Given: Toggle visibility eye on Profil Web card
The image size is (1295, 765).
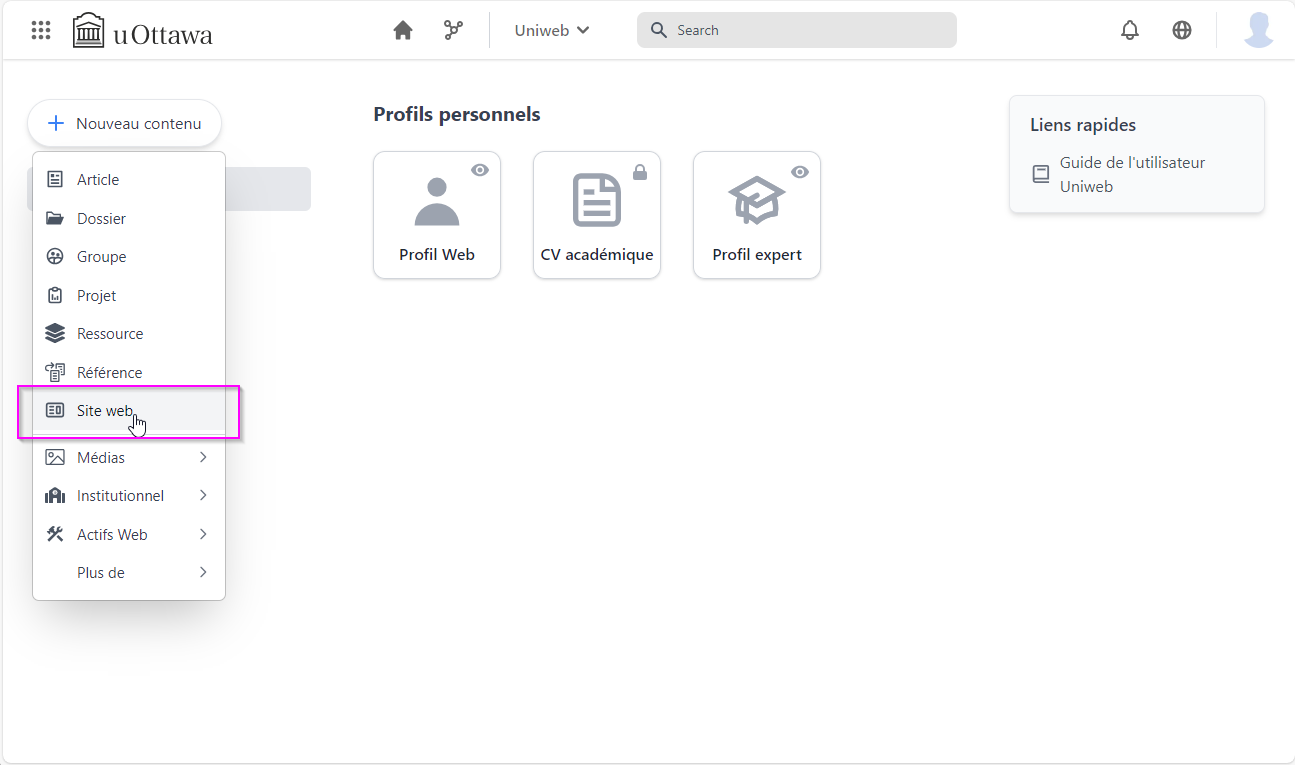Looking at the screenshot, I should (x=480, y=171).
